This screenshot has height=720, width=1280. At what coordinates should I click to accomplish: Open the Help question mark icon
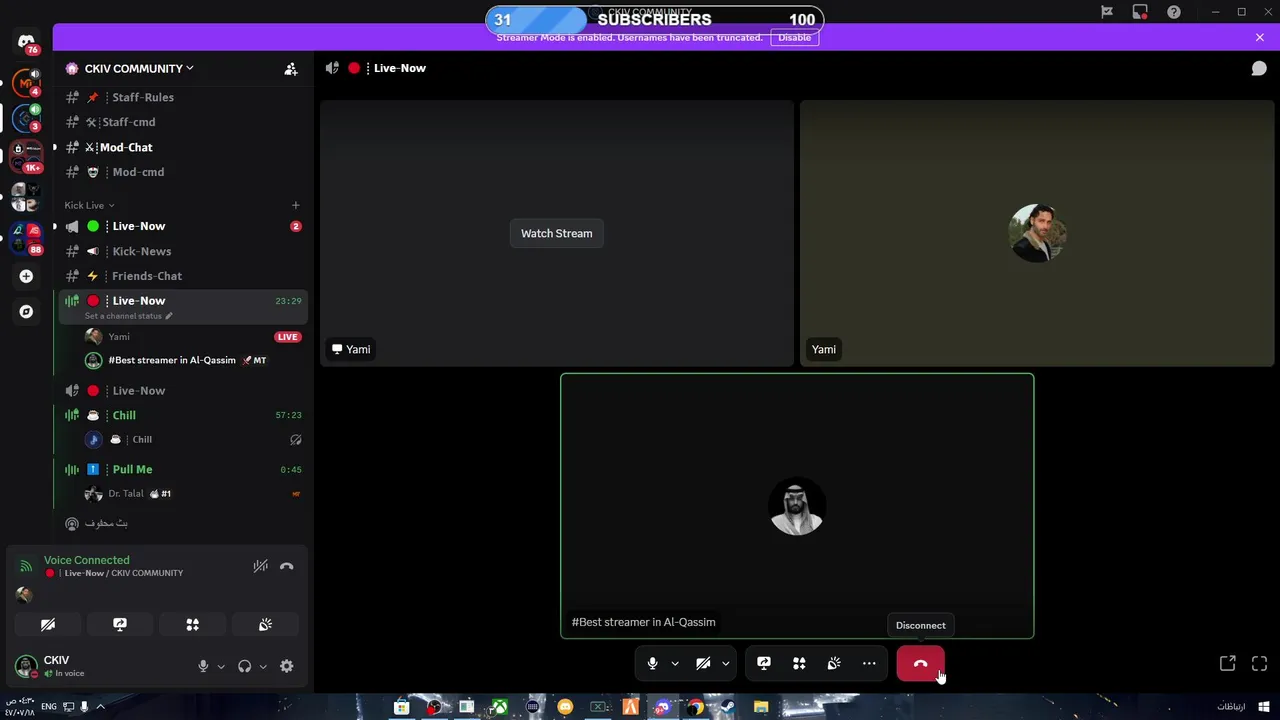(1174, 12)
